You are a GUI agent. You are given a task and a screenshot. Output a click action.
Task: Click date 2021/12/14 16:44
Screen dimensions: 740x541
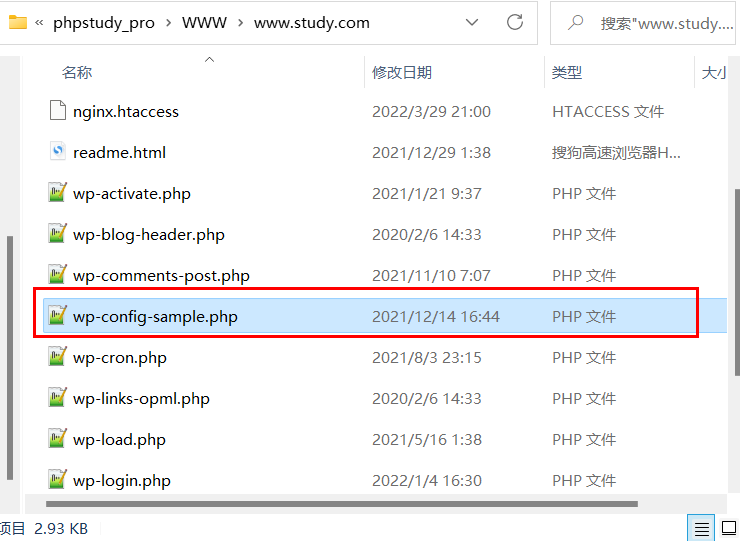pos(436,317)
